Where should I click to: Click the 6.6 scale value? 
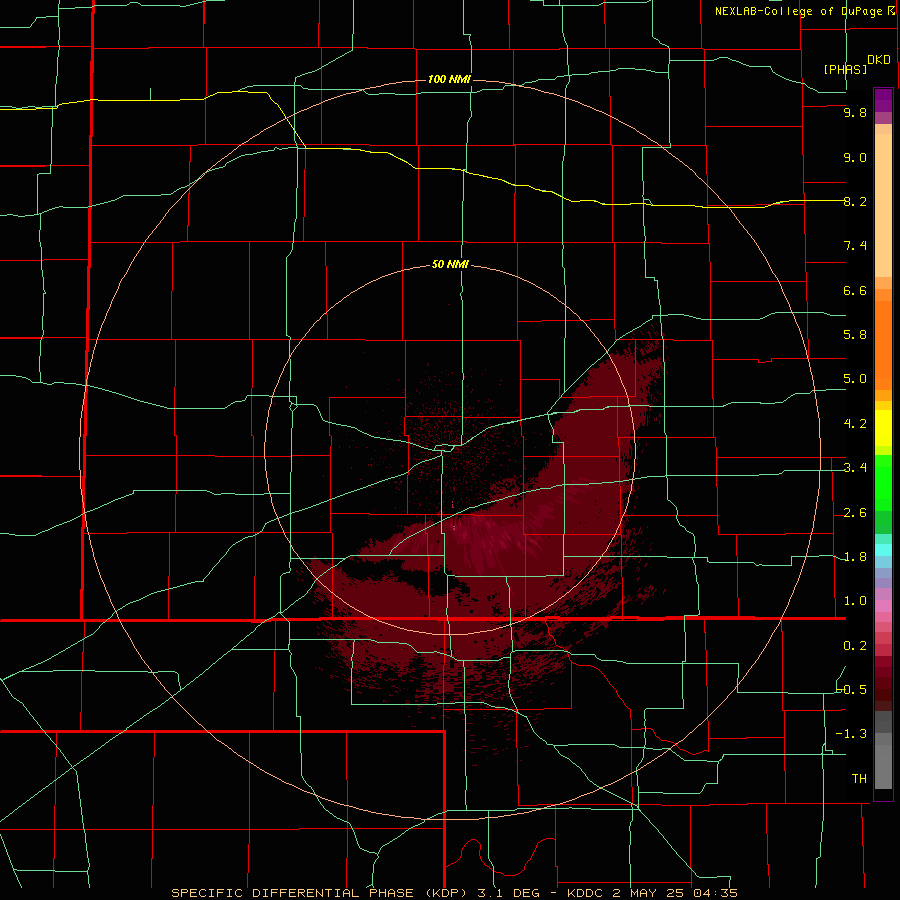[855, 290]
